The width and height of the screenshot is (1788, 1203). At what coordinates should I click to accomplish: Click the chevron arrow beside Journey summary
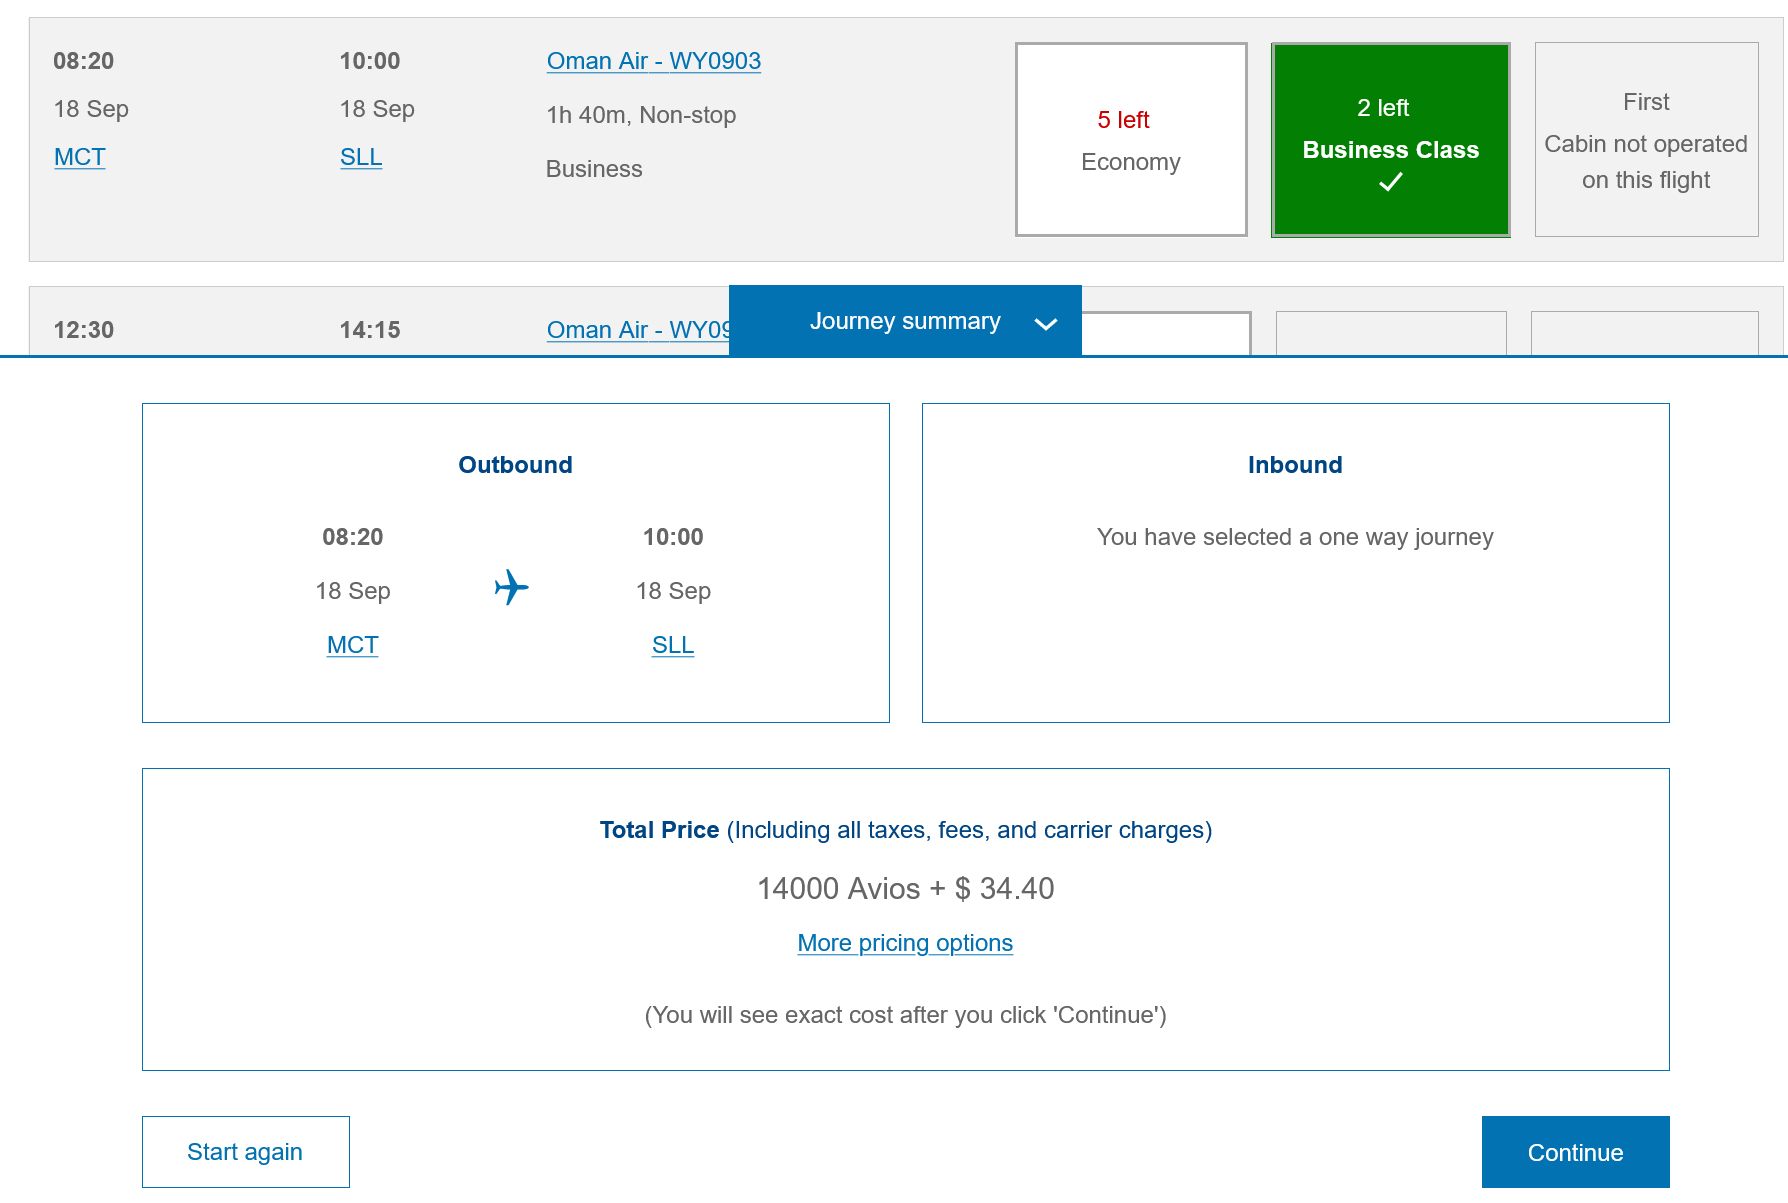click(1046, 323)
